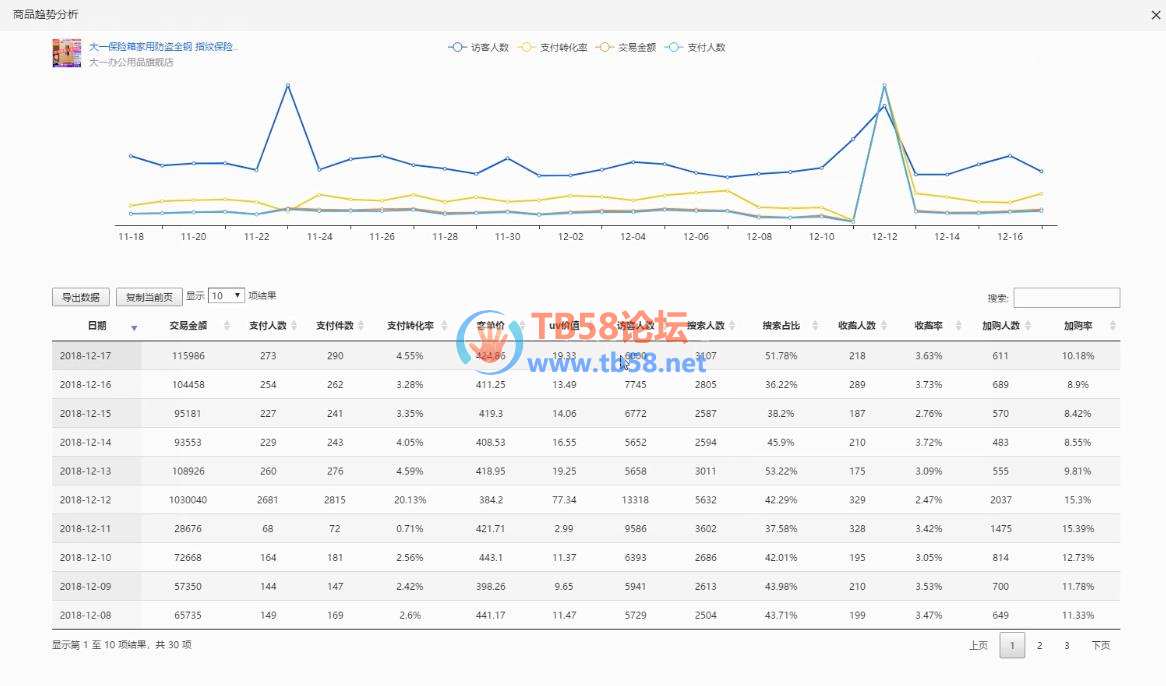The width and height of the screenshot is (1166, 686).
Task: Toggle the 访客人数 legend series
Action: click(479, 47)
